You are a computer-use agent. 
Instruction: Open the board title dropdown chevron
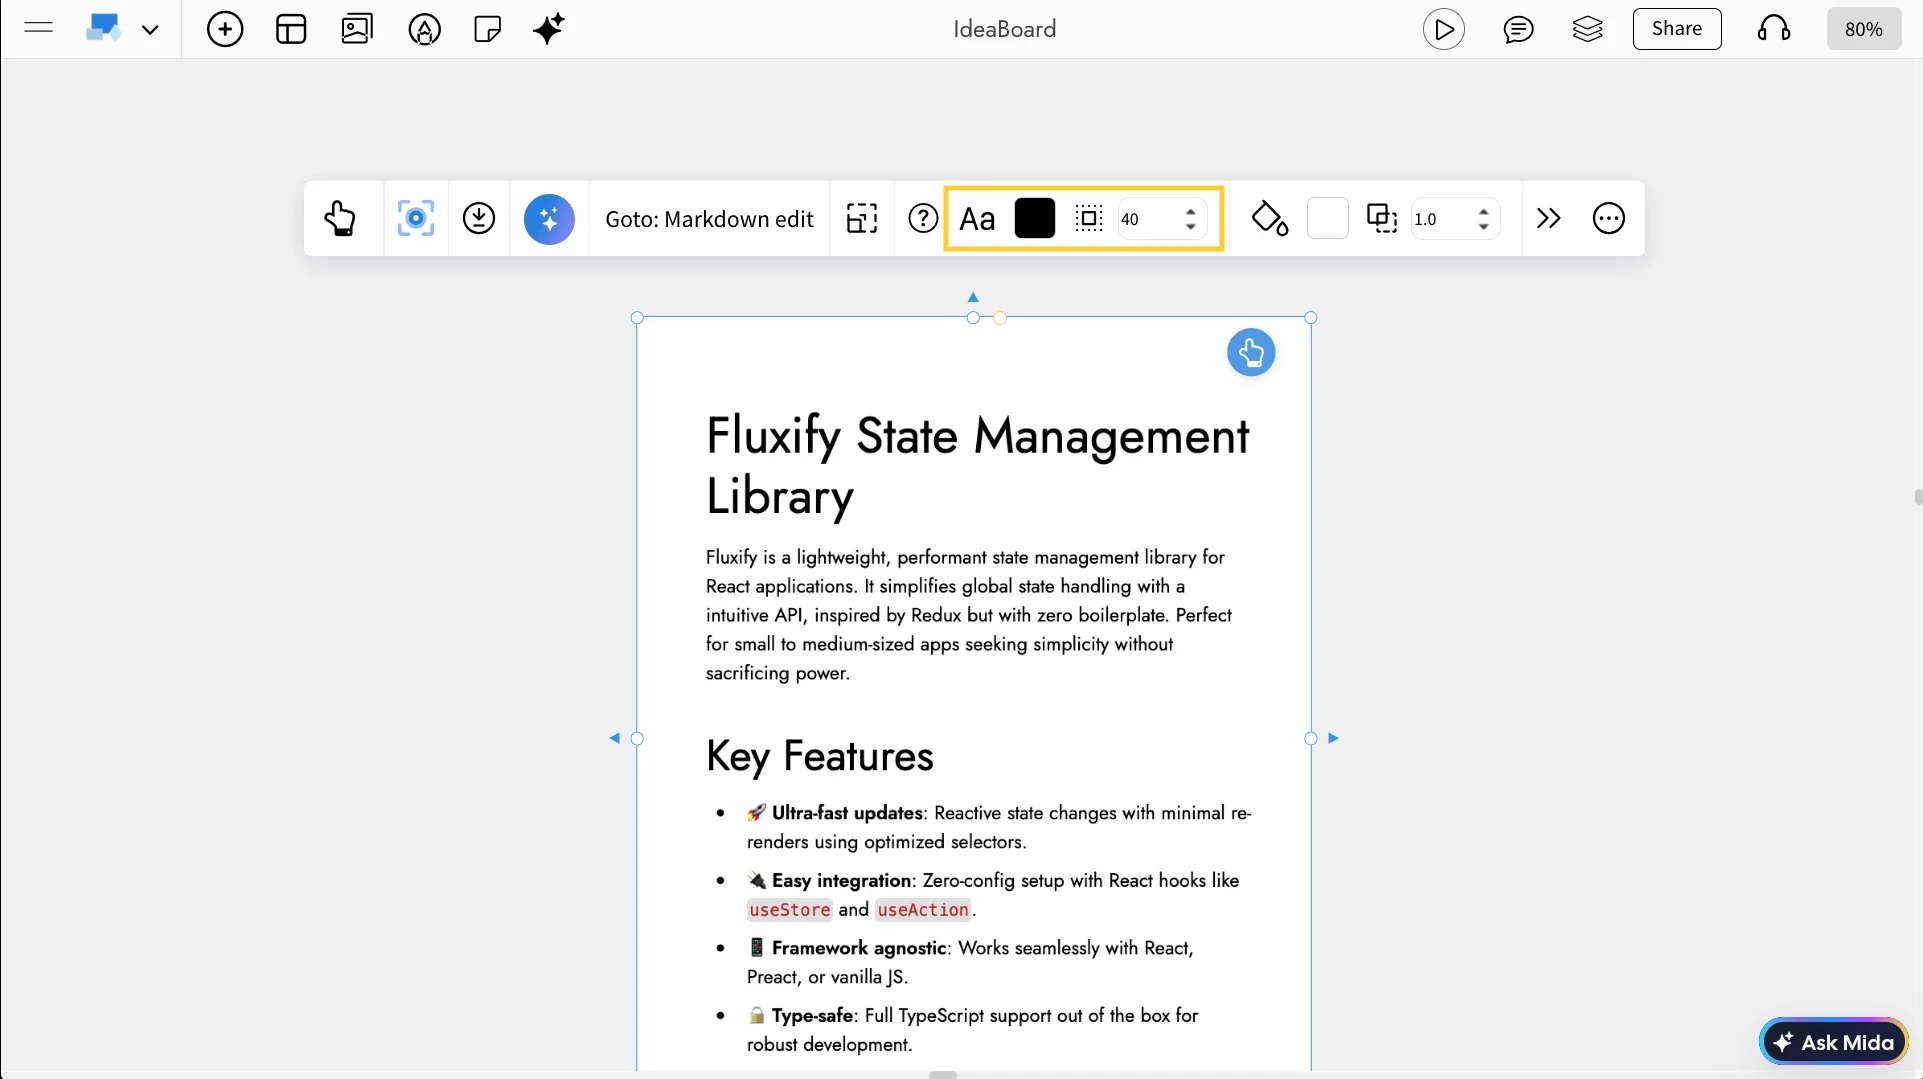(x=151, y=29)
